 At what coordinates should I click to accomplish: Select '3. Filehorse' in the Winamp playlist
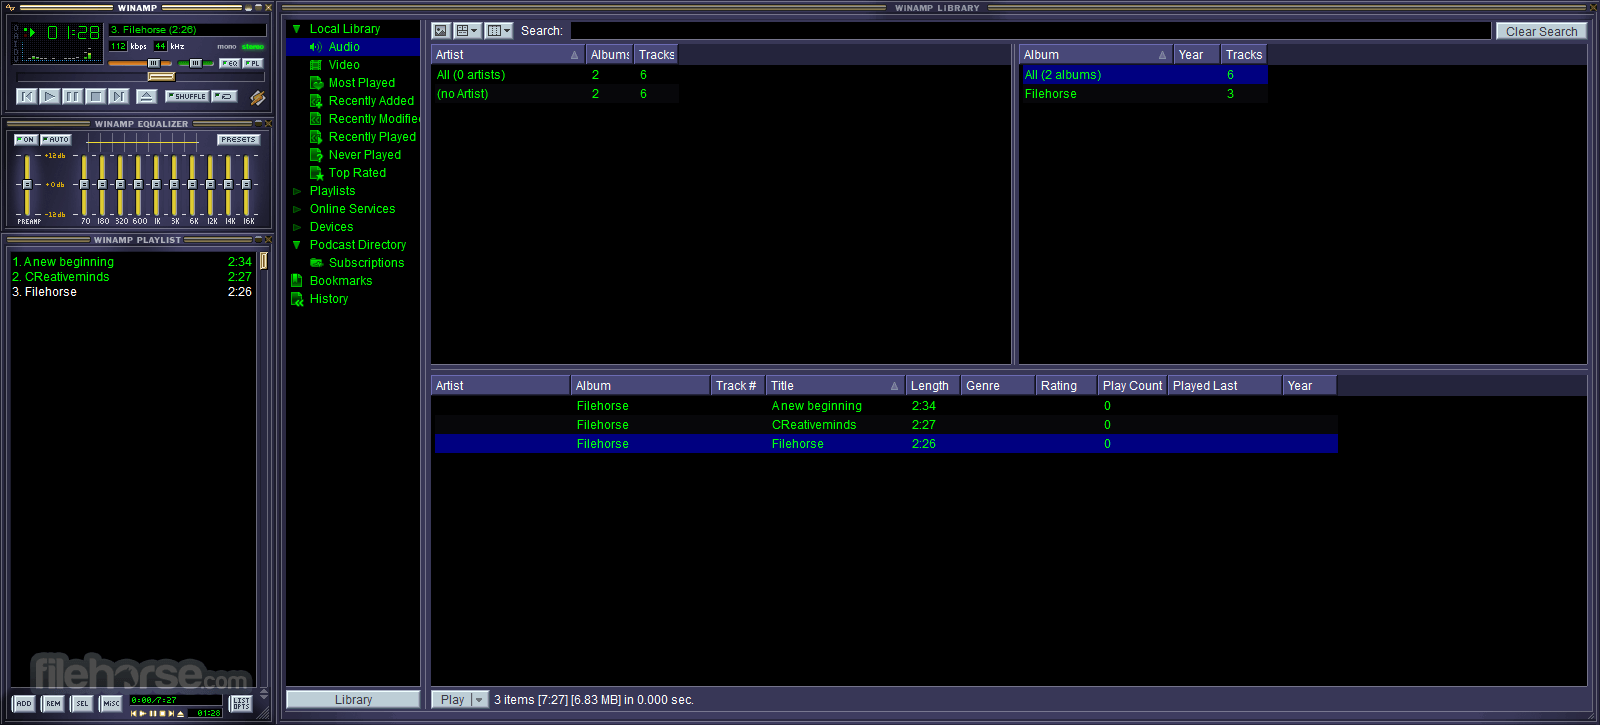pos(132,292)
